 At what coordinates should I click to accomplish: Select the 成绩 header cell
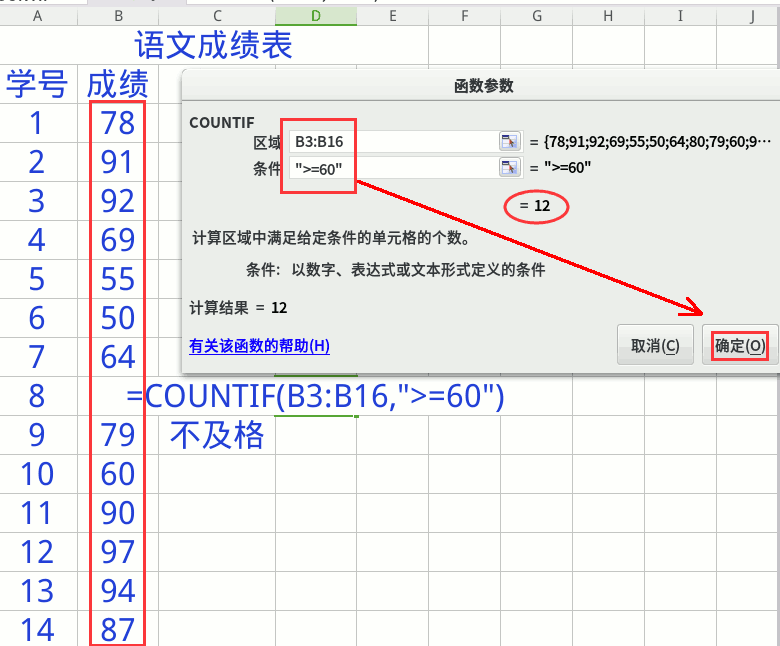(118, 84)
